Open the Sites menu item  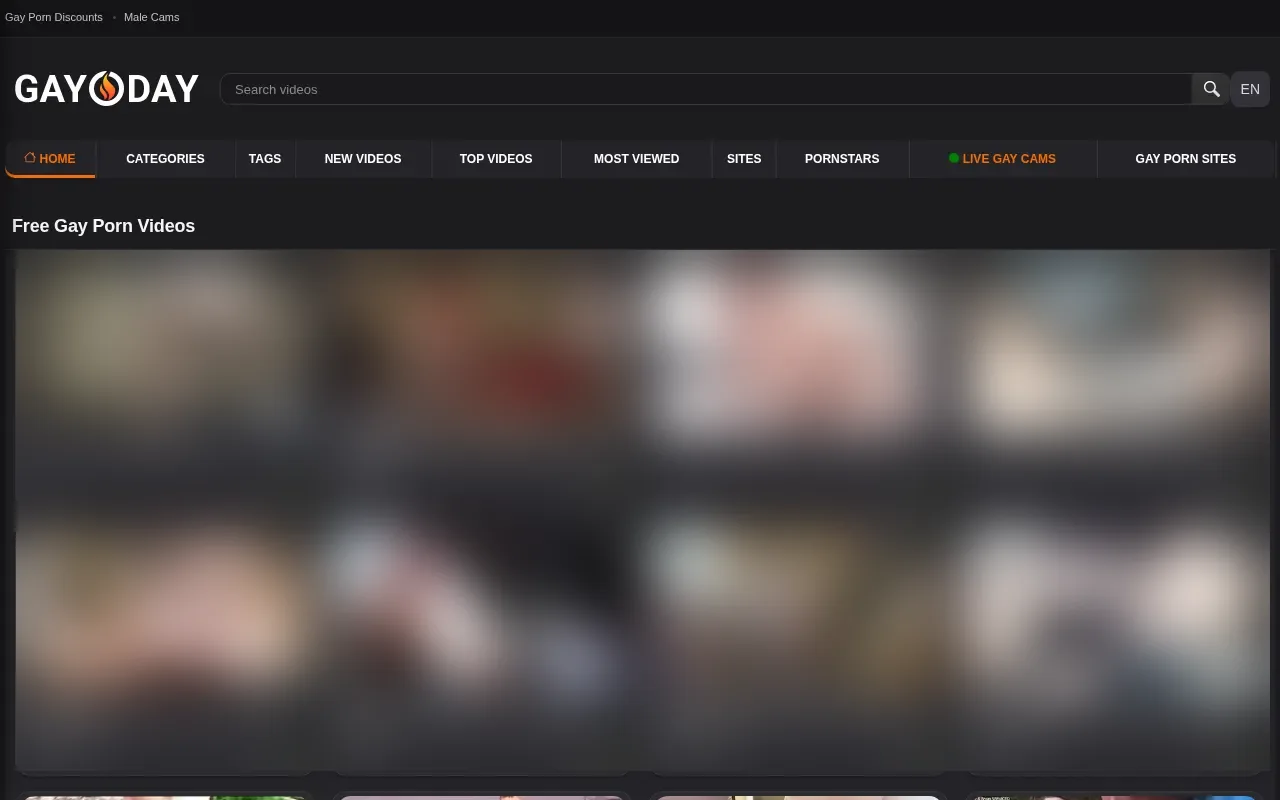pos(744,158)
